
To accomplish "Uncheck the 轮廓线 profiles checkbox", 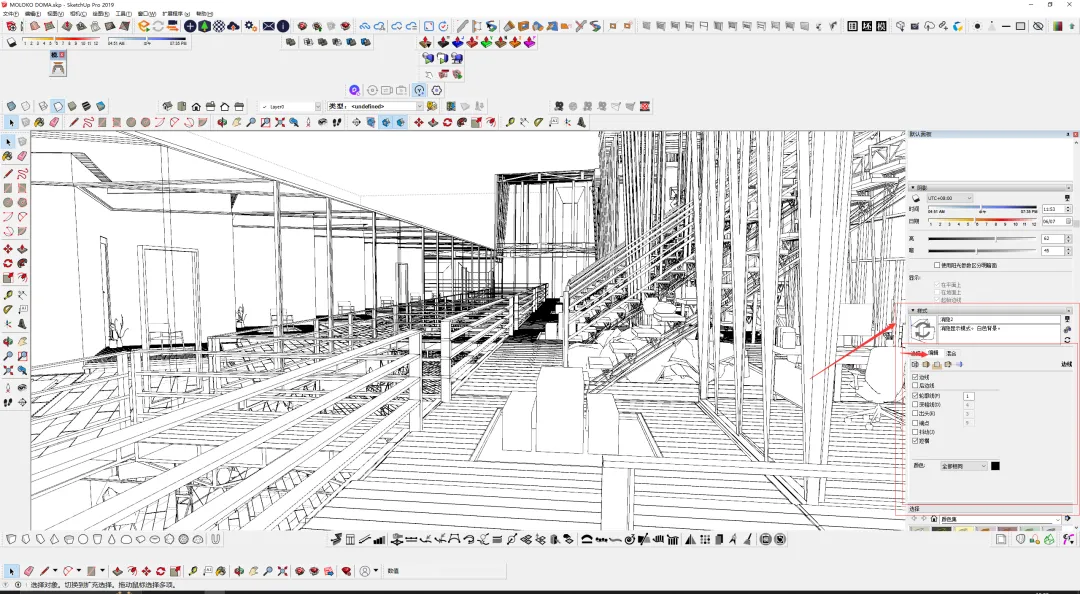I will tap(915, 396).
